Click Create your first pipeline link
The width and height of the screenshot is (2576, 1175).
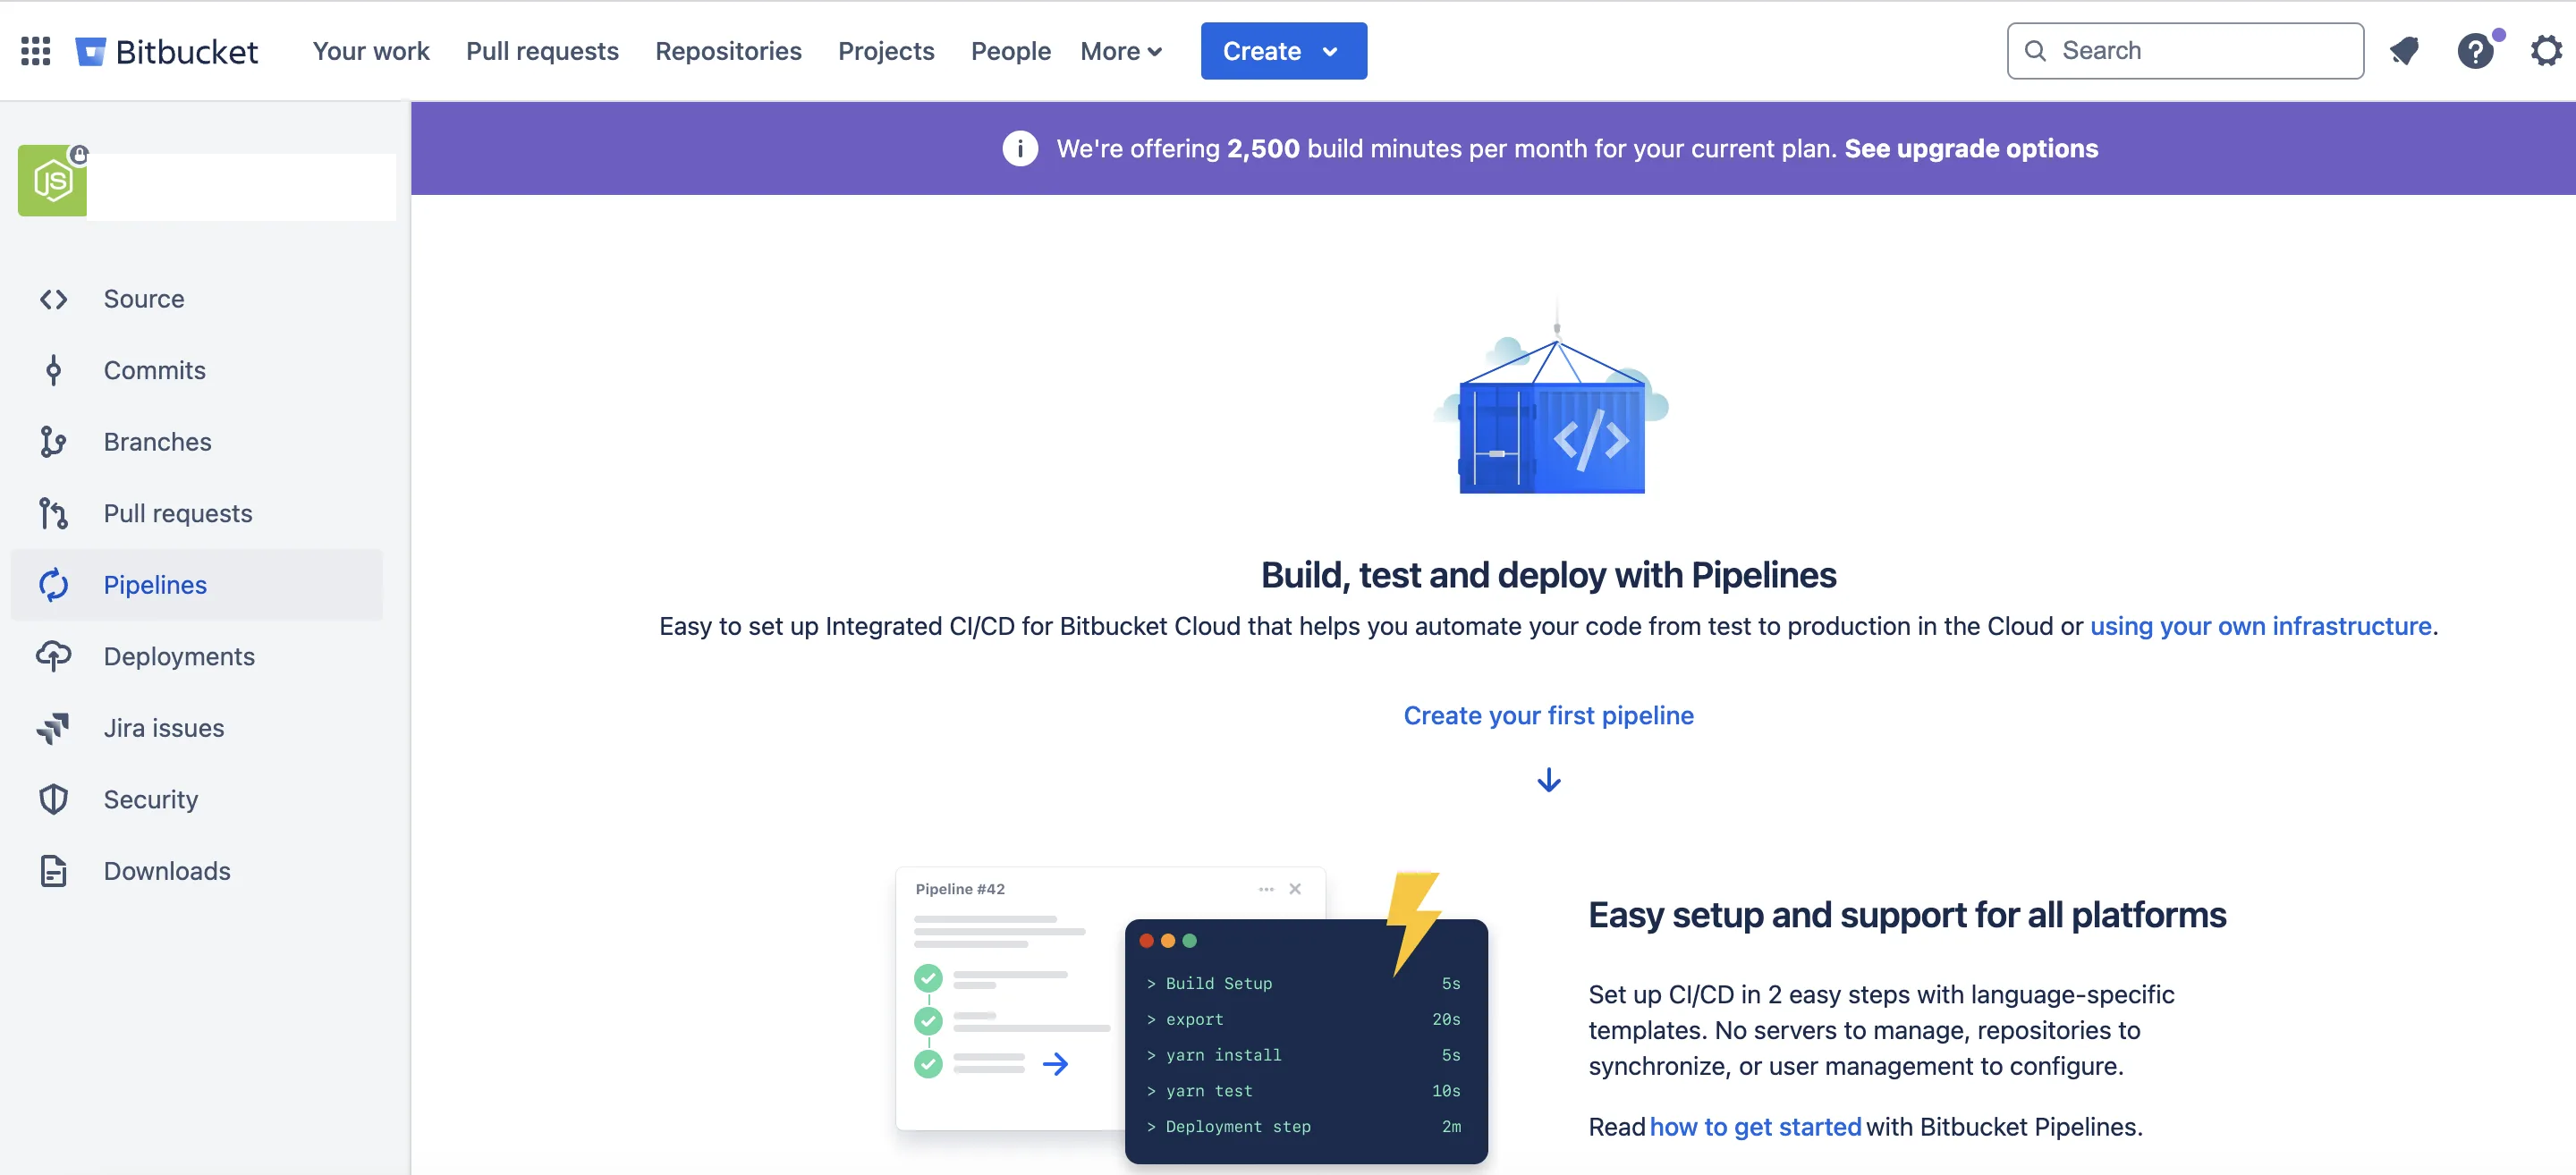[x=1549, y=716]
